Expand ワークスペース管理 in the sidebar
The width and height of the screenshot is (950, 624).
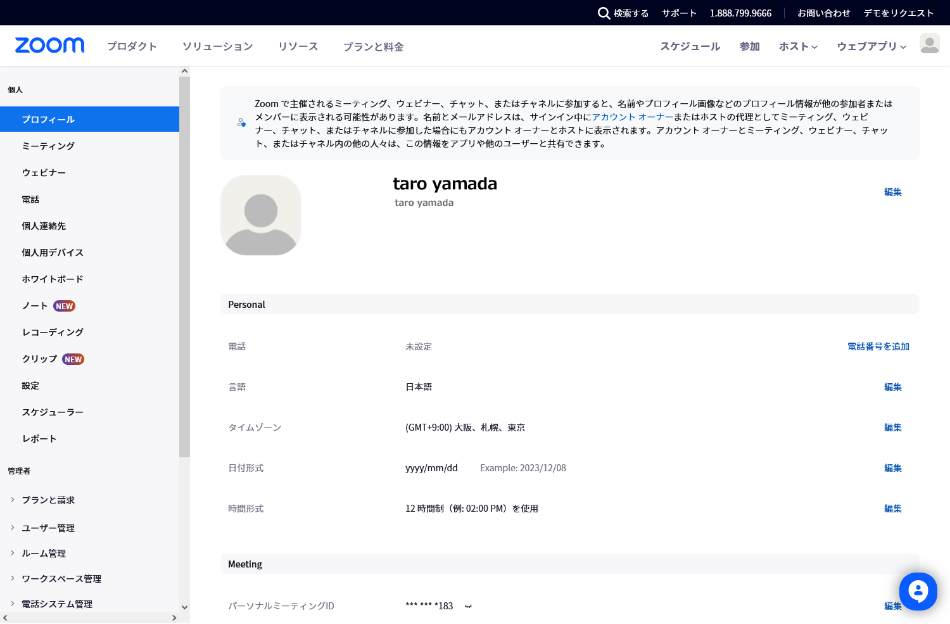point(12,579)
